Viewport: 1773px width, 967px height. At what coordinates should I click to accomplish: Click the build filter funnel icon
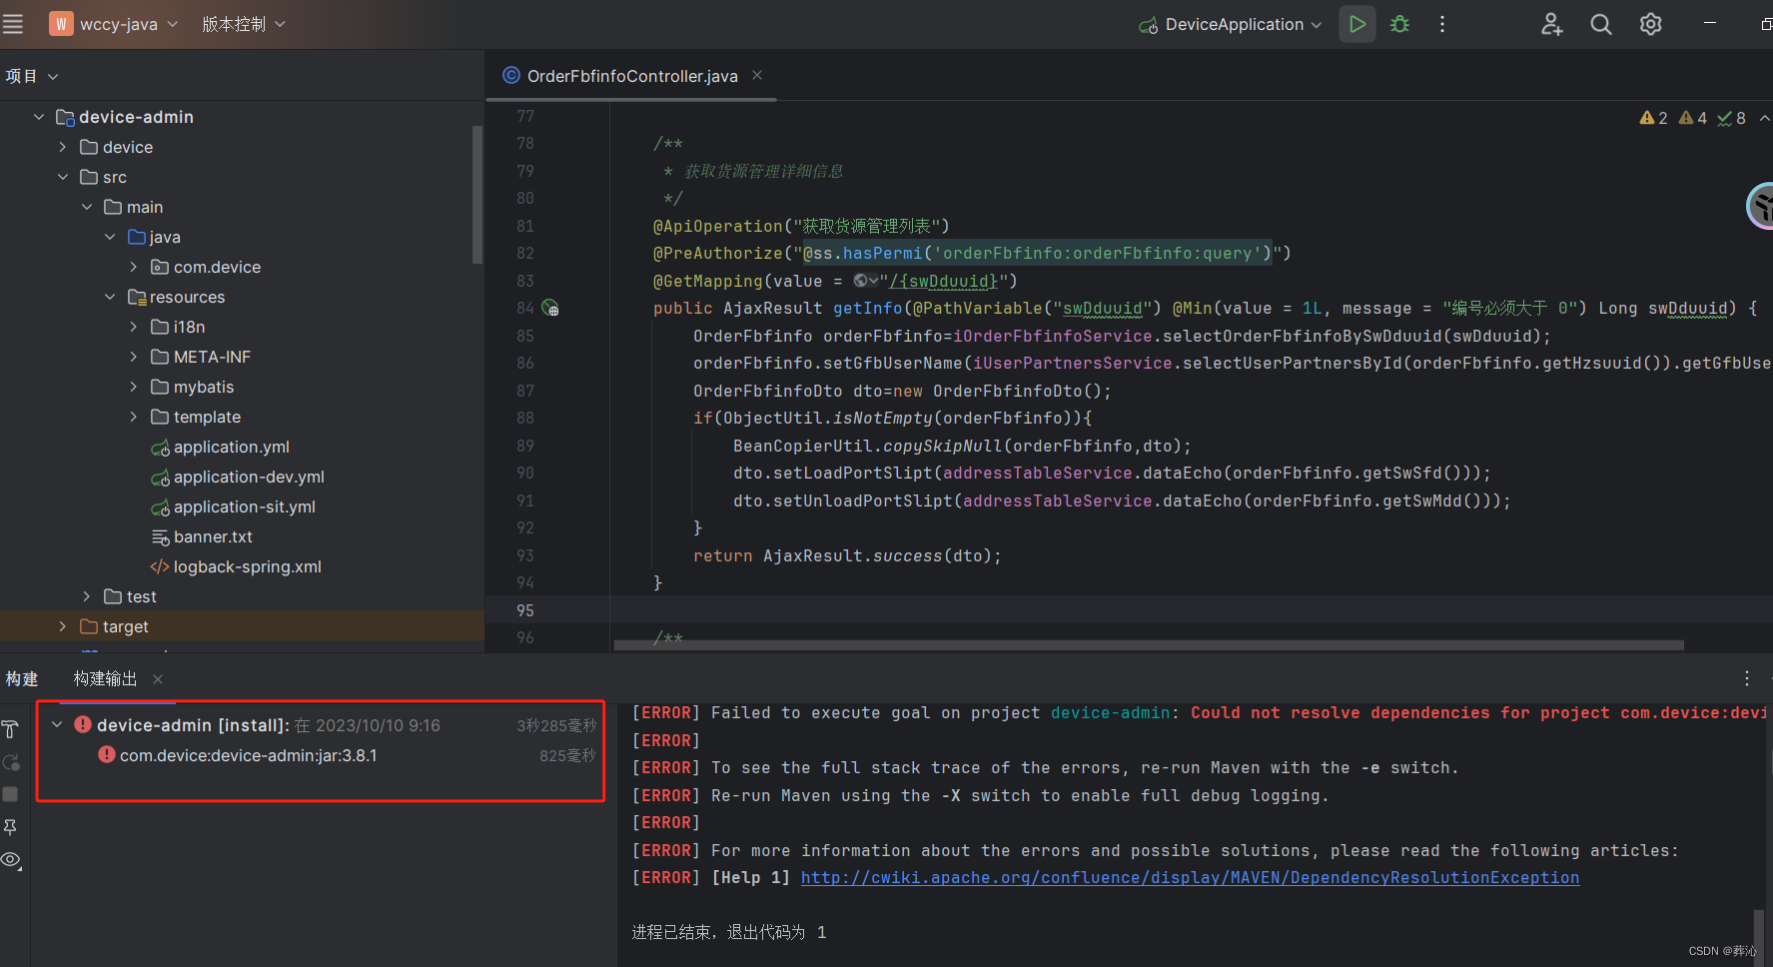point(10,730)
